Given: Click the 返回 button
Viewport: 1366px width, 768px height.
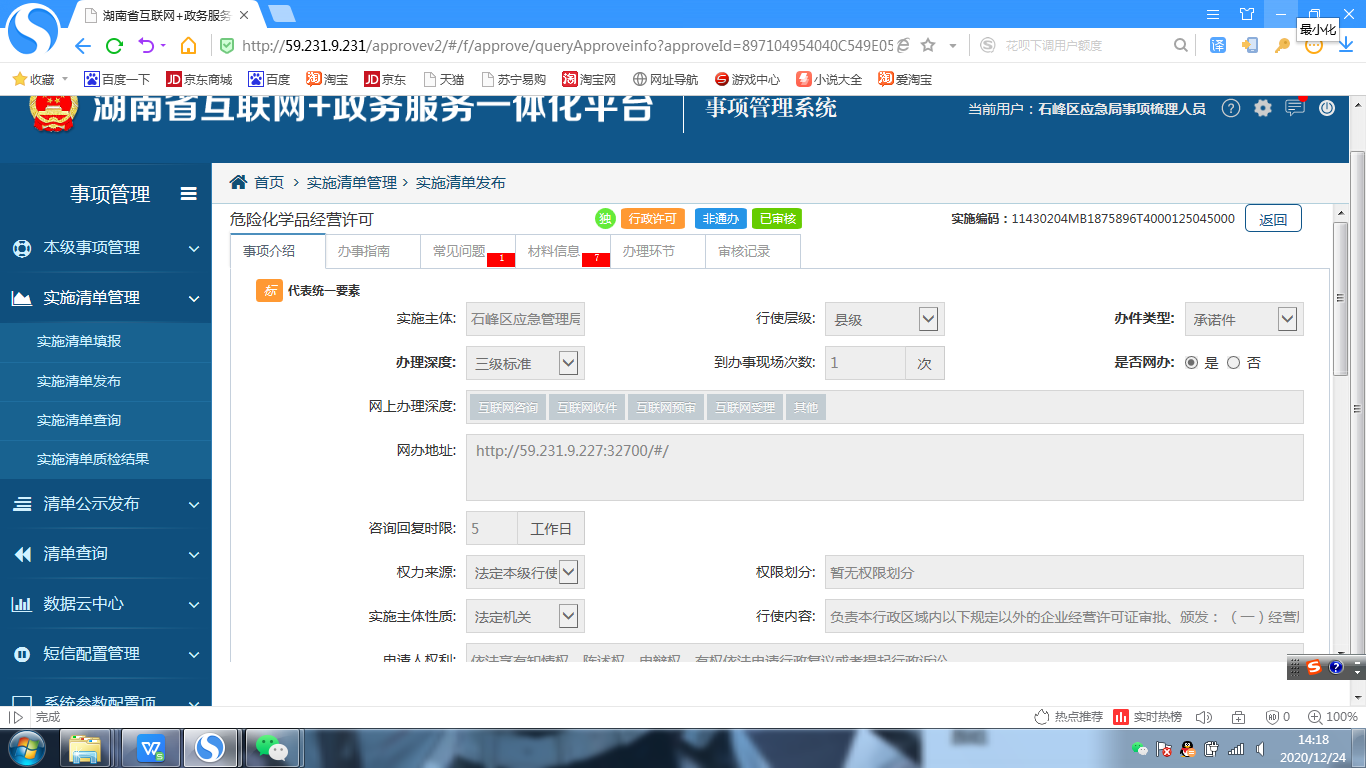Looking at the screenshot, I should [x=1272, y=219].
